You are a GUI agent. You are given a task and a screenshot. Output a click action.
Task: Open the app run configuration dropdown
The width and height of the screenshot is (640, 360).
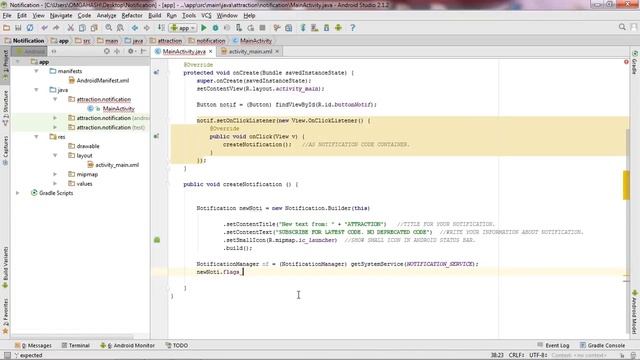point(183,28)
